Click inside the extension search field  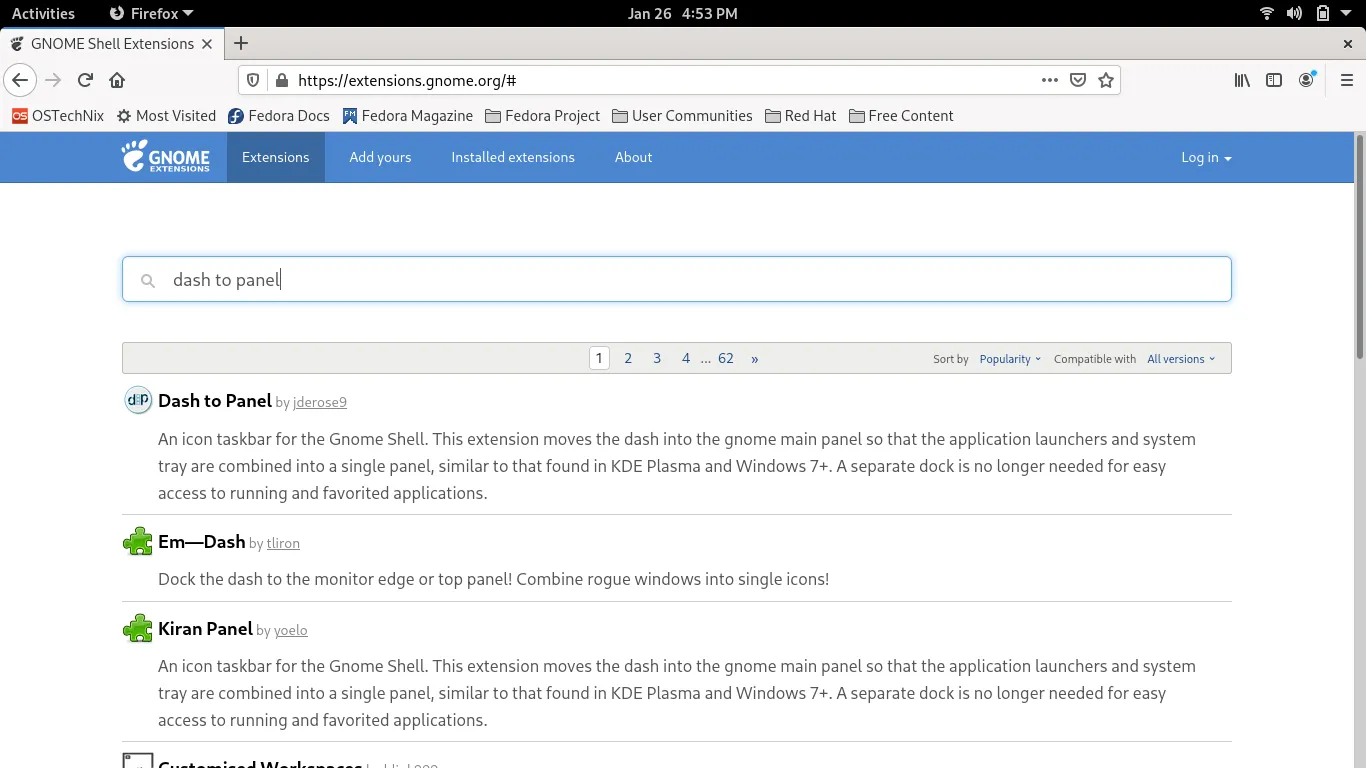pyautogui.click(x=676, y=279)
